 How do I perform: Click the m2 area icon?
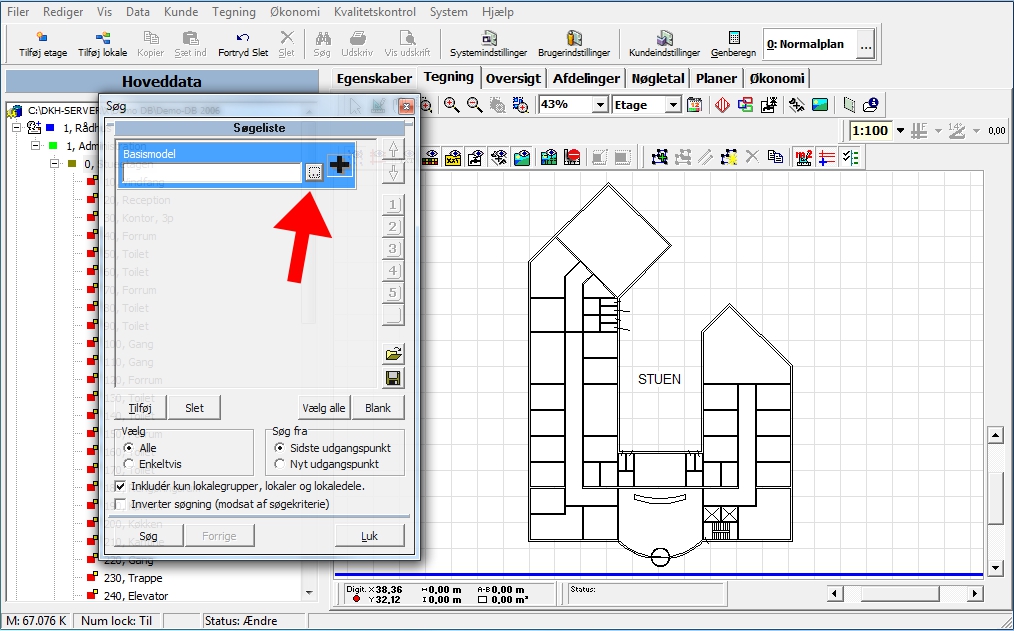pyautogui.click(x=804, y=157)
